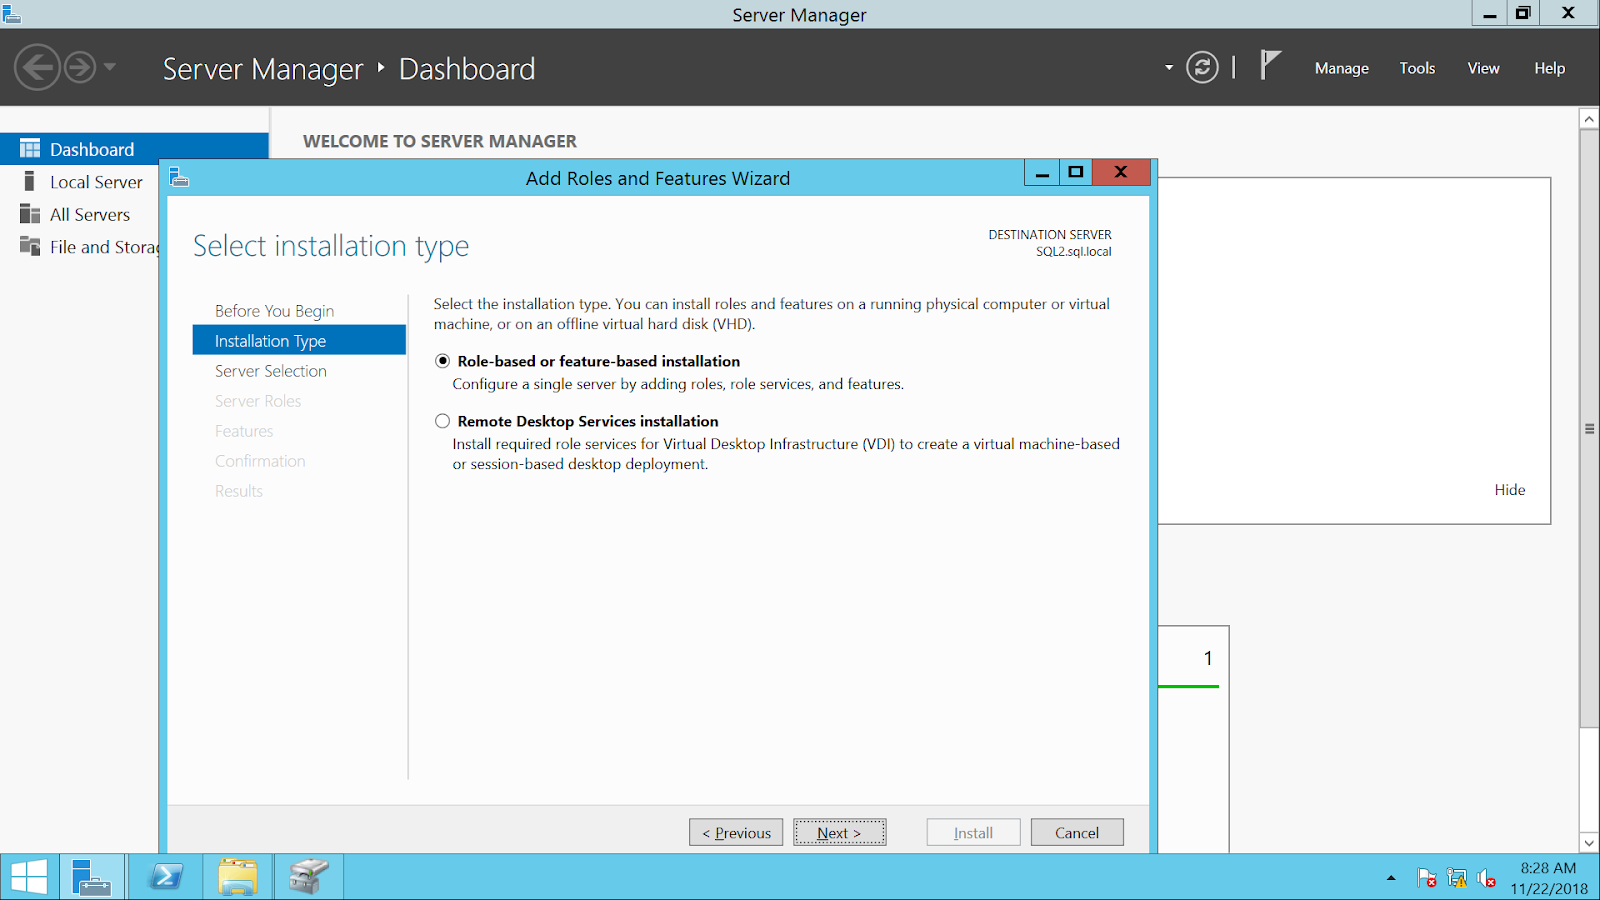Click the WELCOME TO SERVER MANAGER heading
This screenshot has width=1600, height=900.
tap(440, 141)
